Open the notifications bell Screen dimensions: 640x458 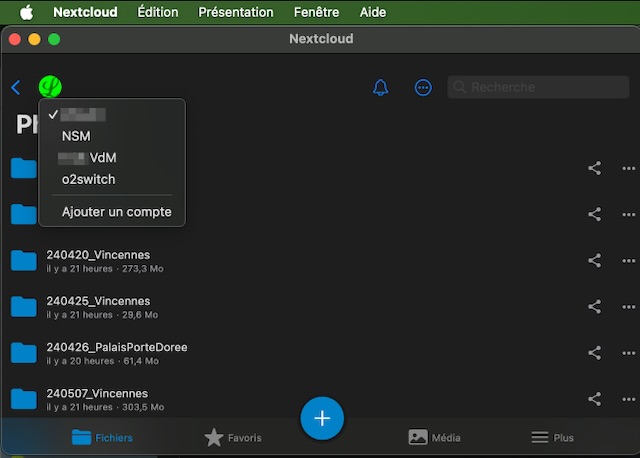(x=380, y=88)
